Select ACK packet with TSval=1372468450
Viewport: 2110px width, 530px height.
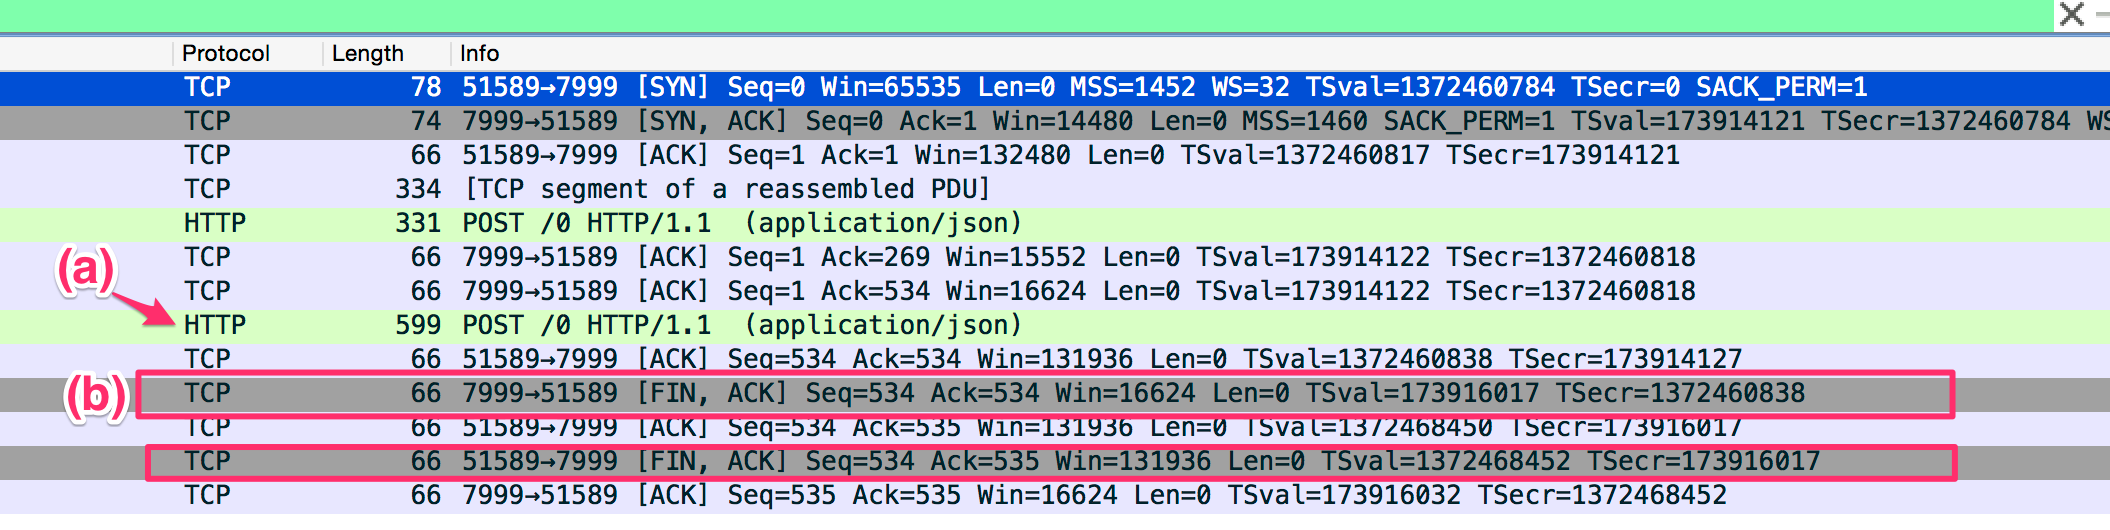click(x=1055, y=428)
